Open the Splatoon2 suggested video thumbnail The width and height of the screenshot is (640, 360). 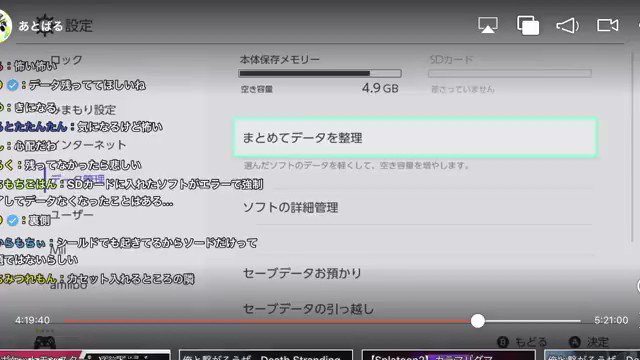point(449,355)
